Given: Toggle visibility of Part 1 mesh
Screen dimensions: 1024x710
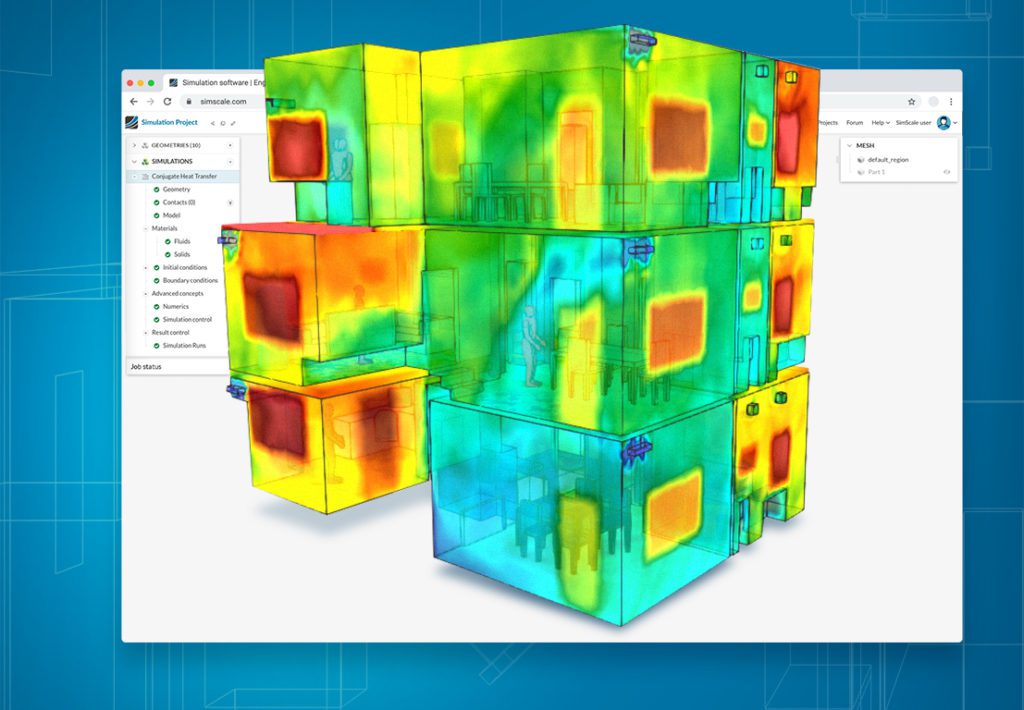Looking at the screenshot, I should click(x=947, y=172).
